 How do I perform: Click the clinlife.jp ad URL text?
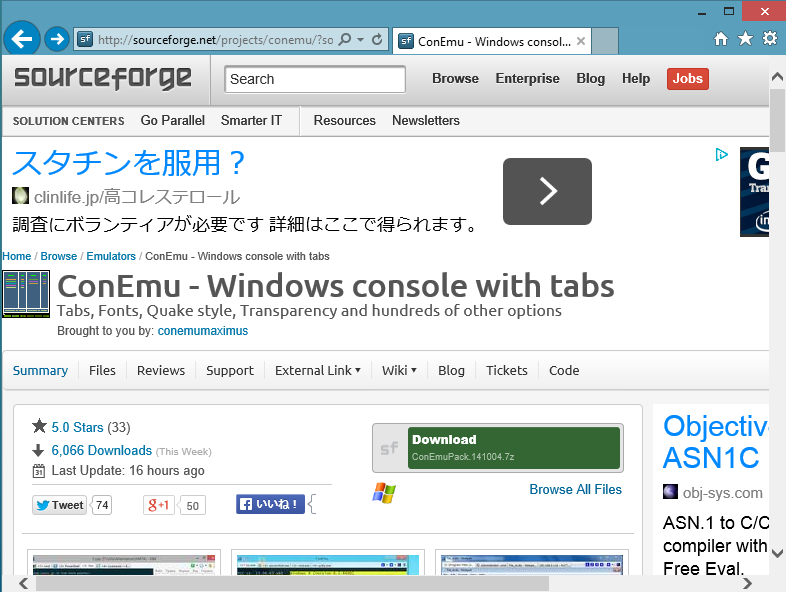click(137, 198)
